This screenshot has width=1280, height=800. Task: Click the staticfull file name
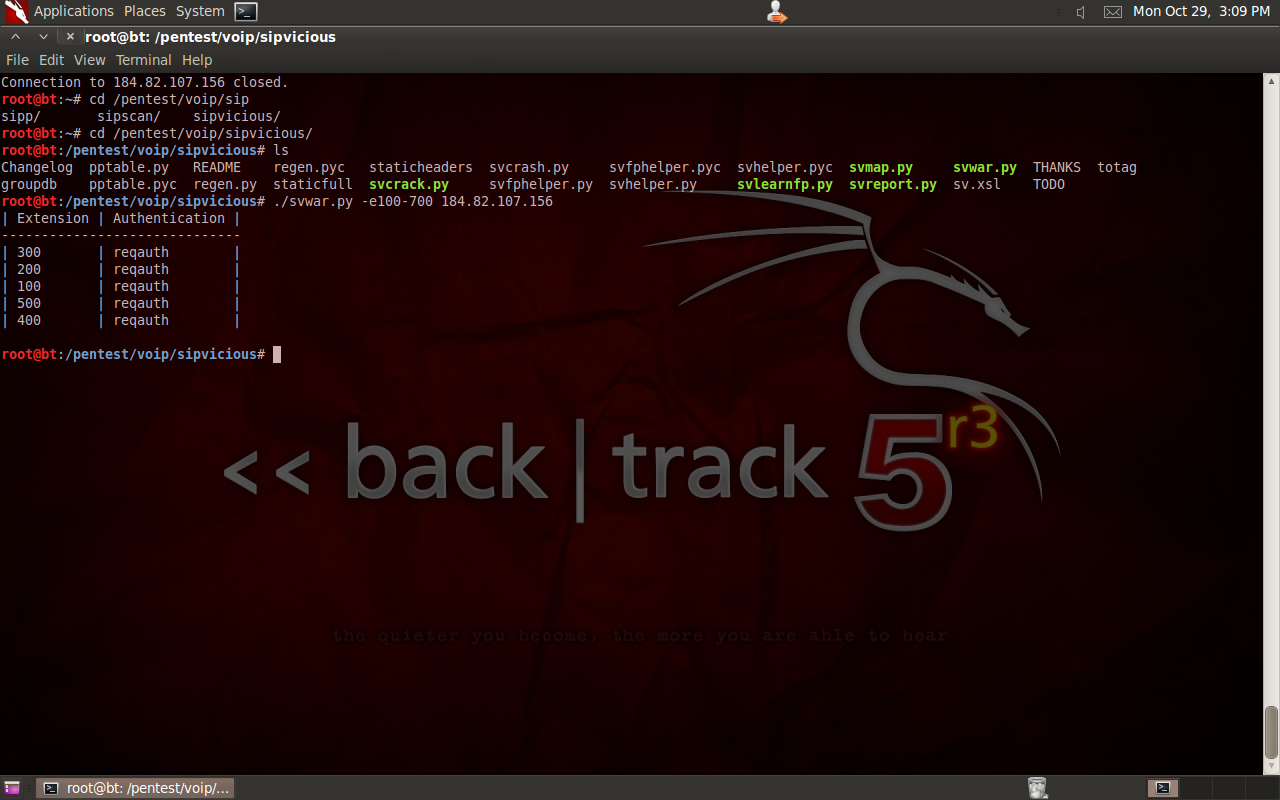tap(313, 184)
